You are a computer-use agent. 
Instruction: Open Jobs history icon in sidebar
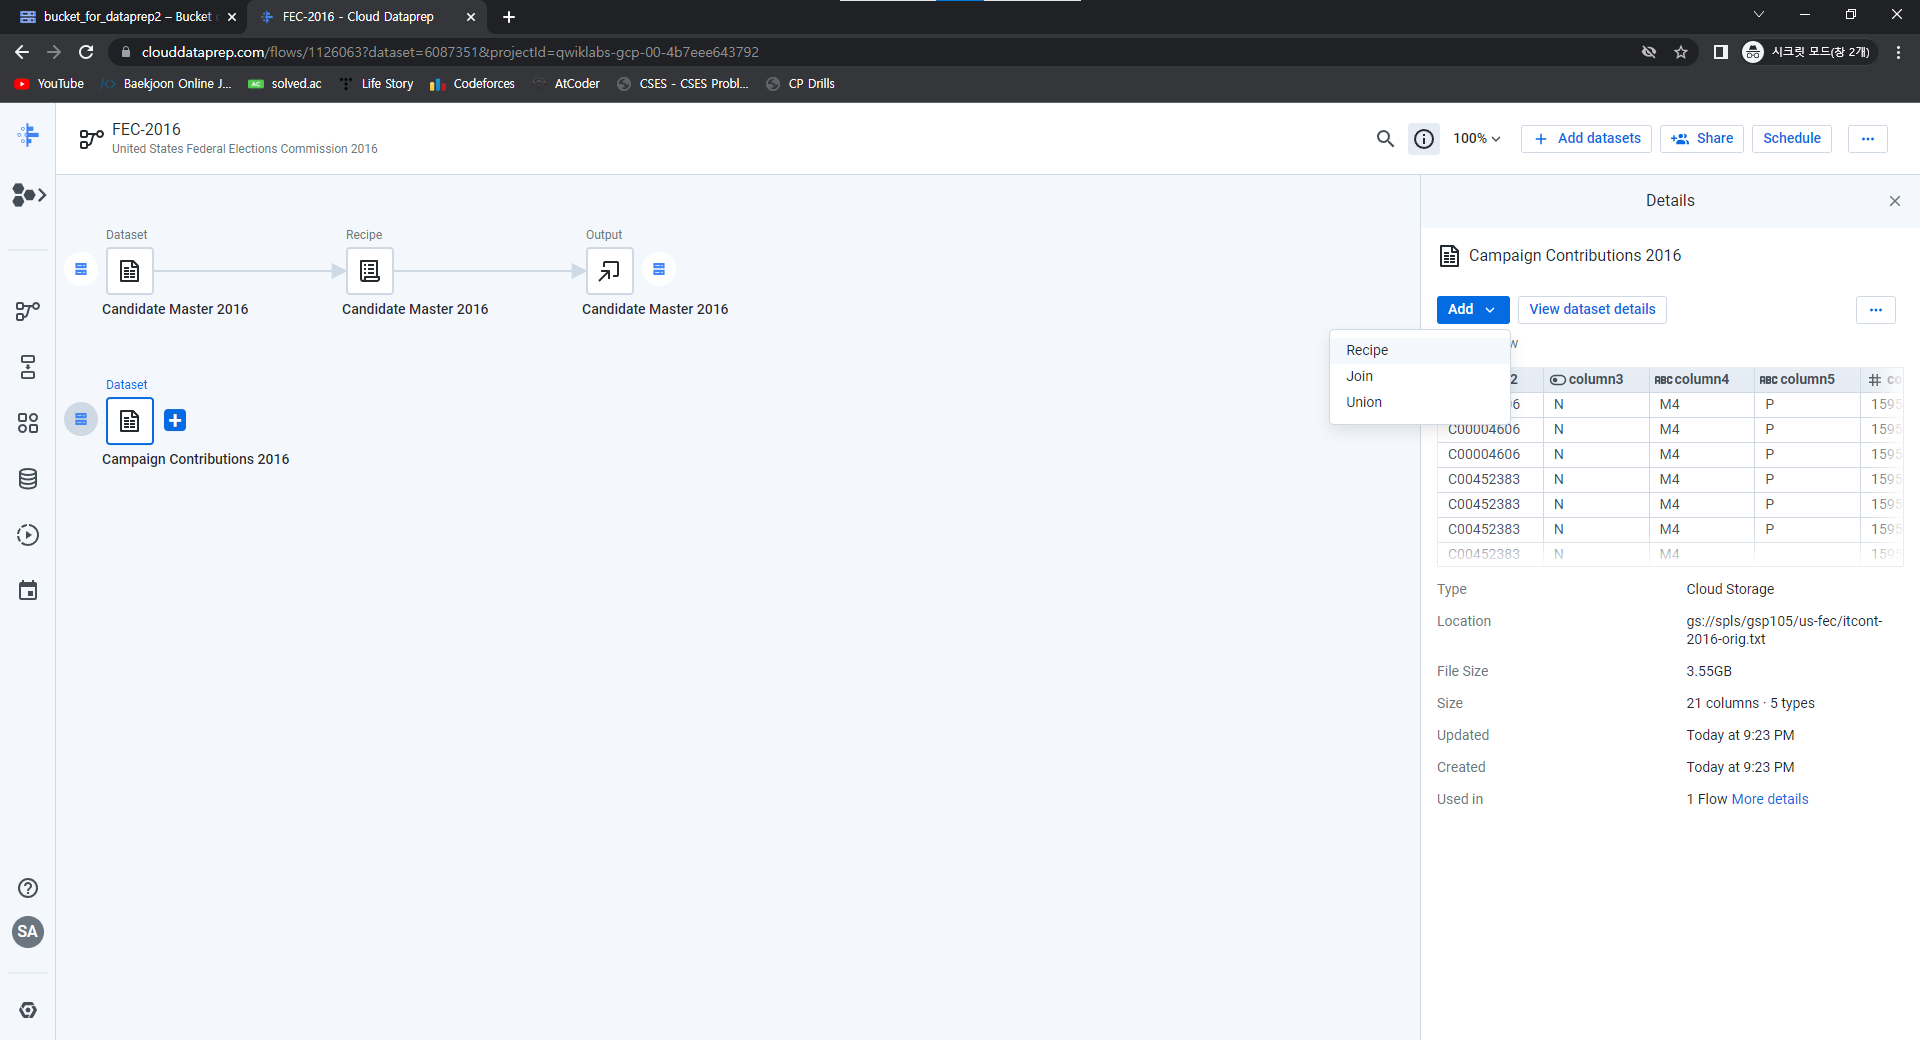(x=28, y=535)
